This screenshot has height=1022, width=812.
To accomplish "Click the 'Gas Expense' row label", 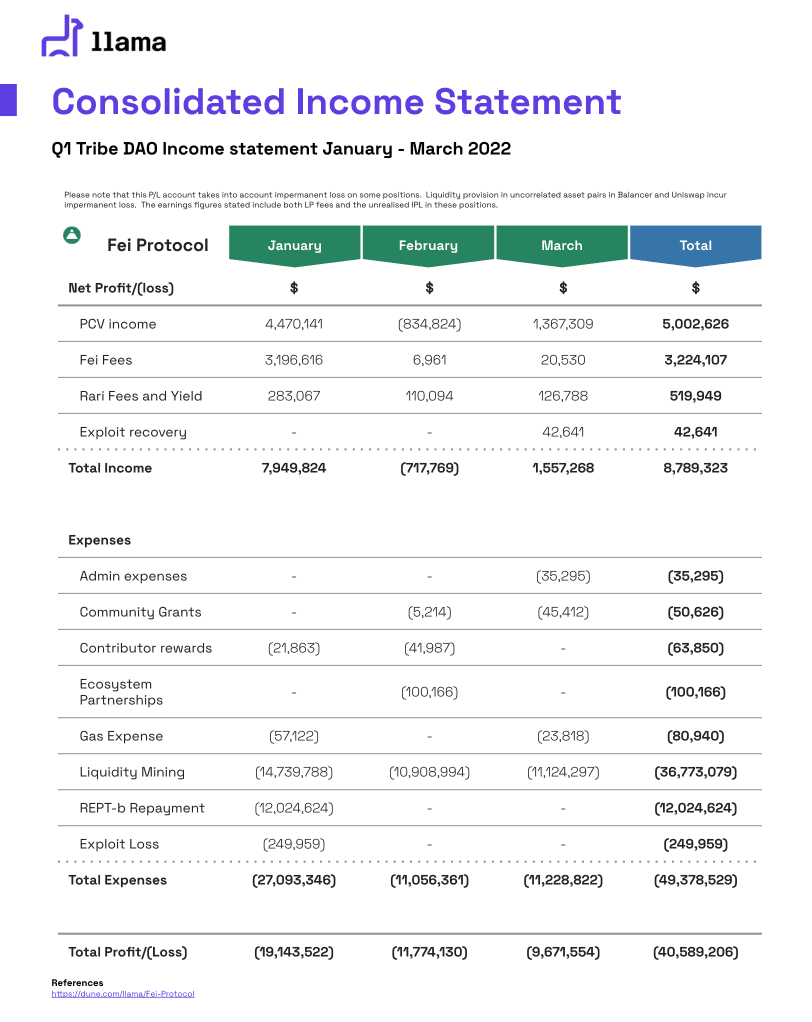I will [x=121, y=736].
